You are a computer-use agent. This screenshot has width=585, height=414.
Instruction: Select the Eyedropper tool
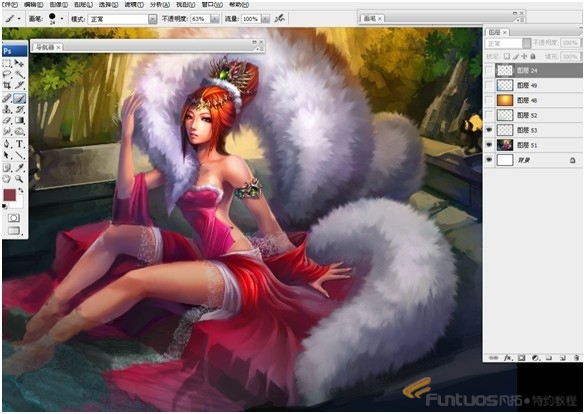point(19,167)
